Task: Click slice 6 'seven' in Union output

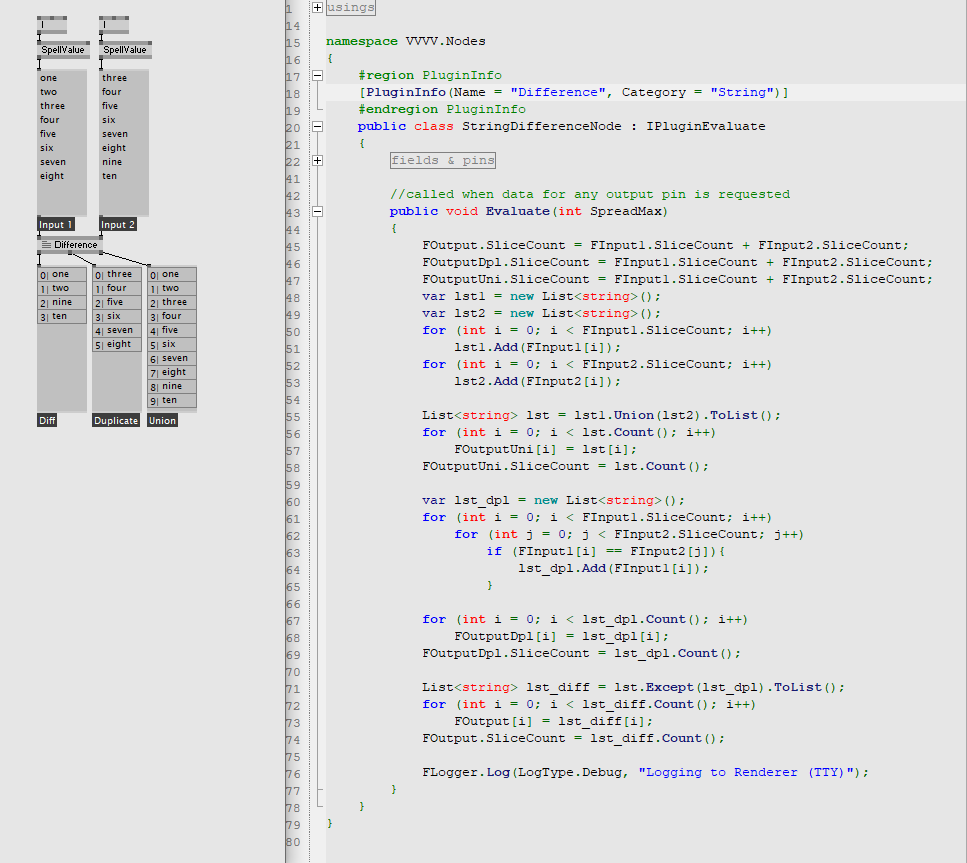Action: pos(172,358)
